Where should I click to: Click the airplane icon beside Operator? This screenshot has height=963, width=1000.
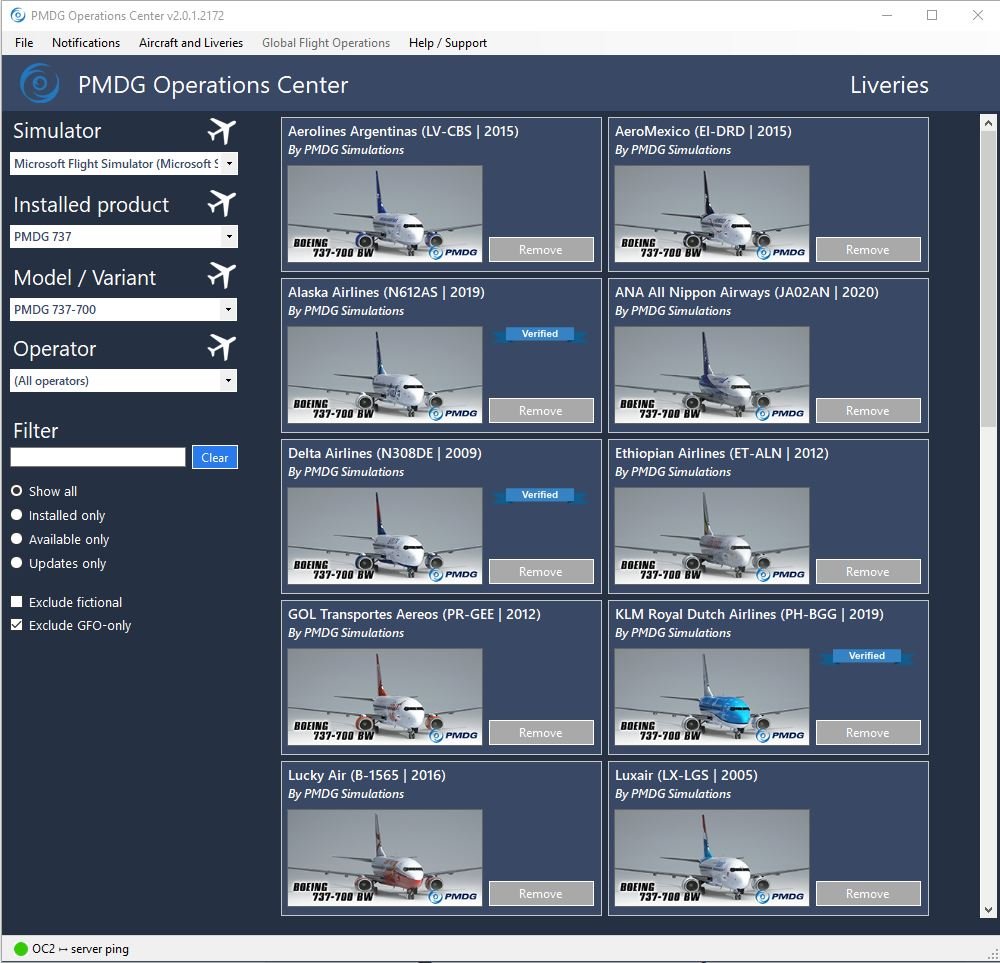coord(221,348)
